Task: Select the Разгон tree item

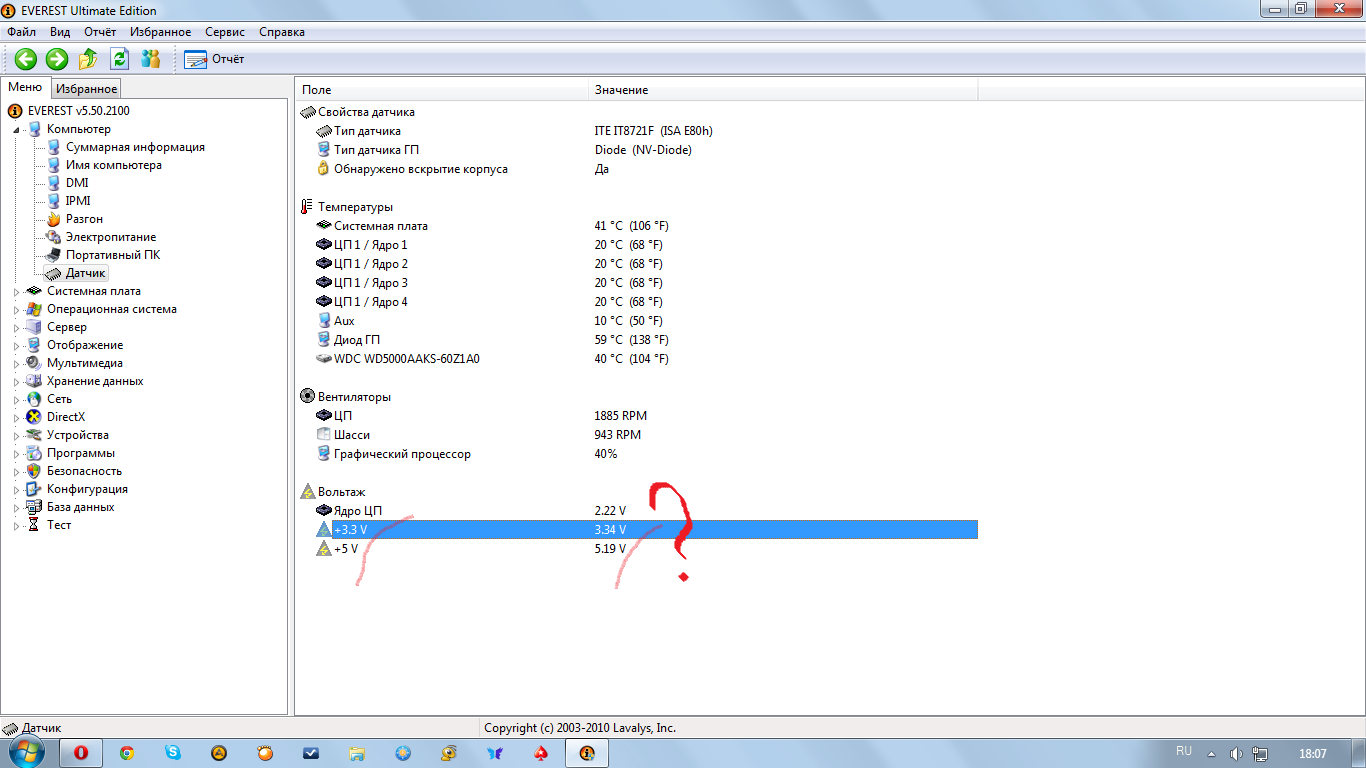Action: pos(84,219)
